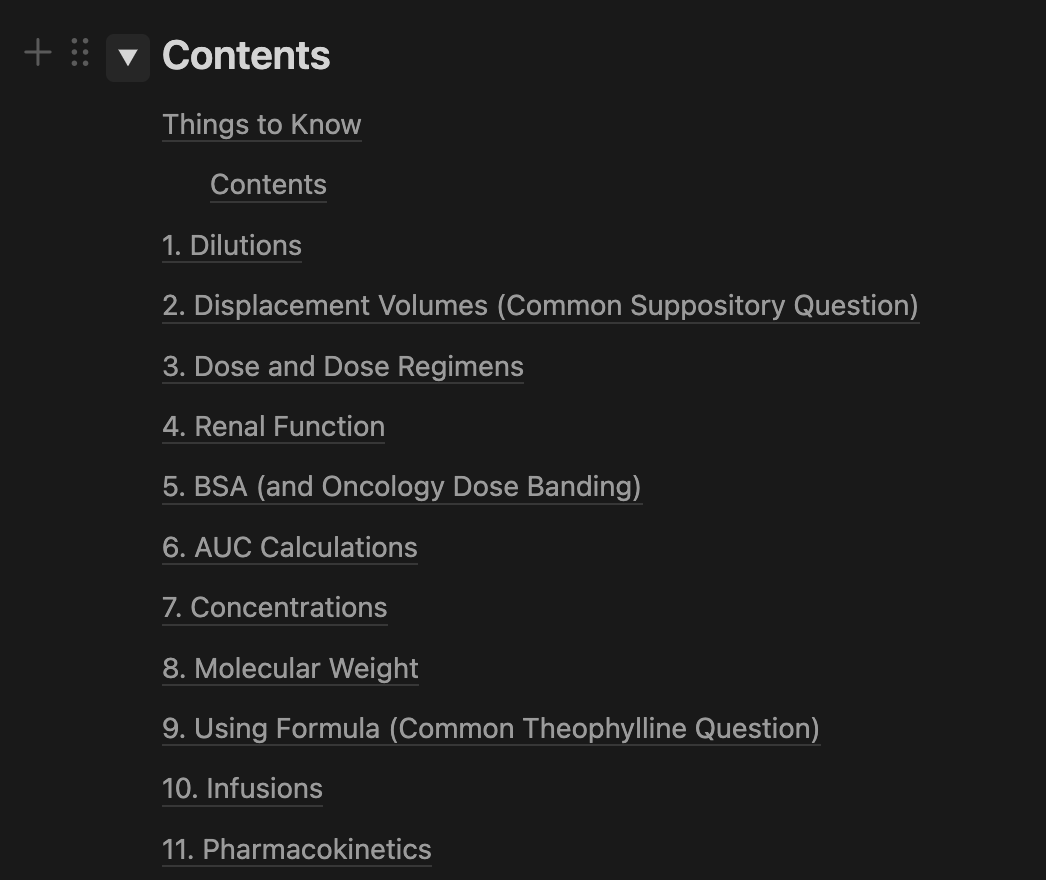Go to 6. AUC Calculations
Image resolution: width=1046 pixels, height=880 pixels.
[x=290, y=548]
